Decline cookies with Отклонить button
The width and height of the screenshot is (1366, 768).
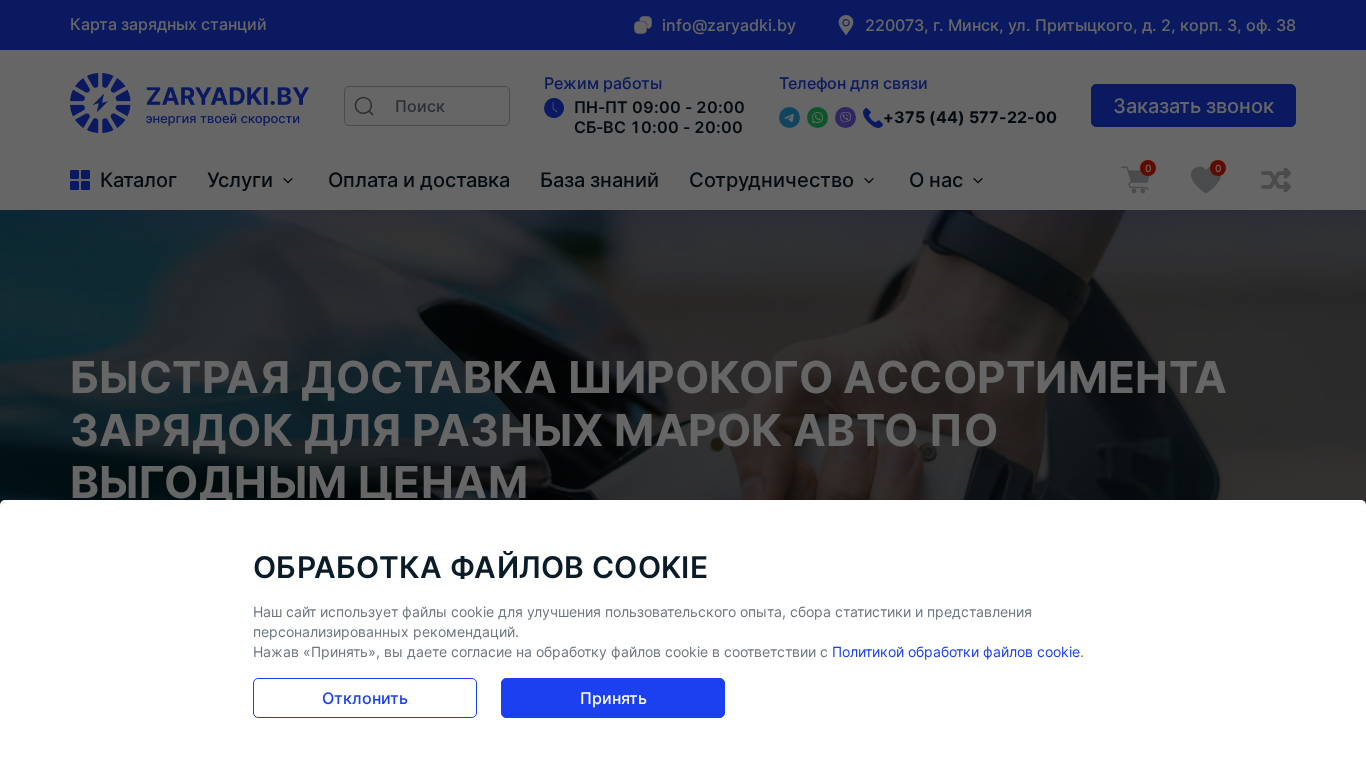pyautogui.click(x=365, y=698)
